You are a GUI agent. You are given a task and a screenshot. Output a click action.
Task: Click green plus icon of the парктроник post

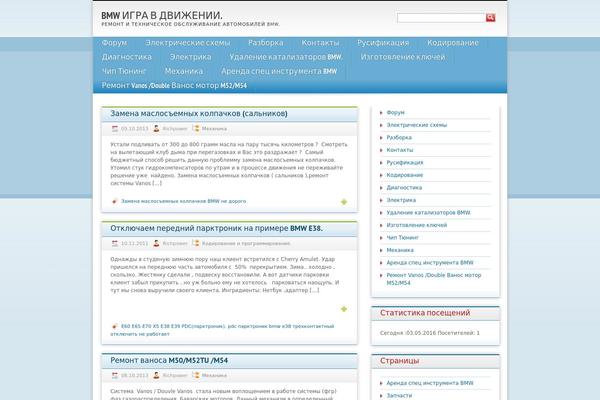point(344,309)
